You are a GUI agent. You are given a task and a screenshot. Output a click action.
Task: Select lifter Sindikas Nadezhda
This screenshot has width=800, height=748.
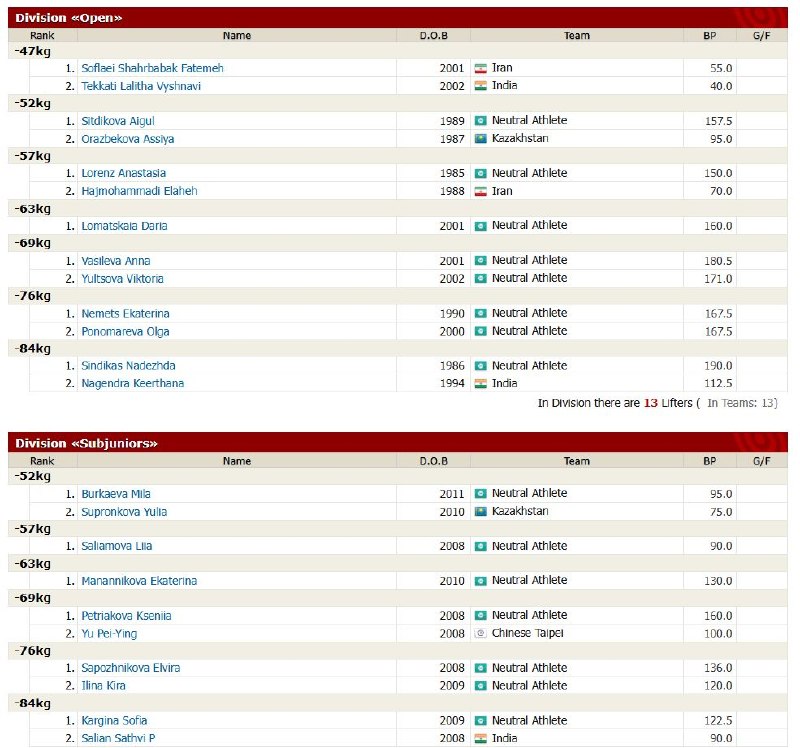coord(129,366)
